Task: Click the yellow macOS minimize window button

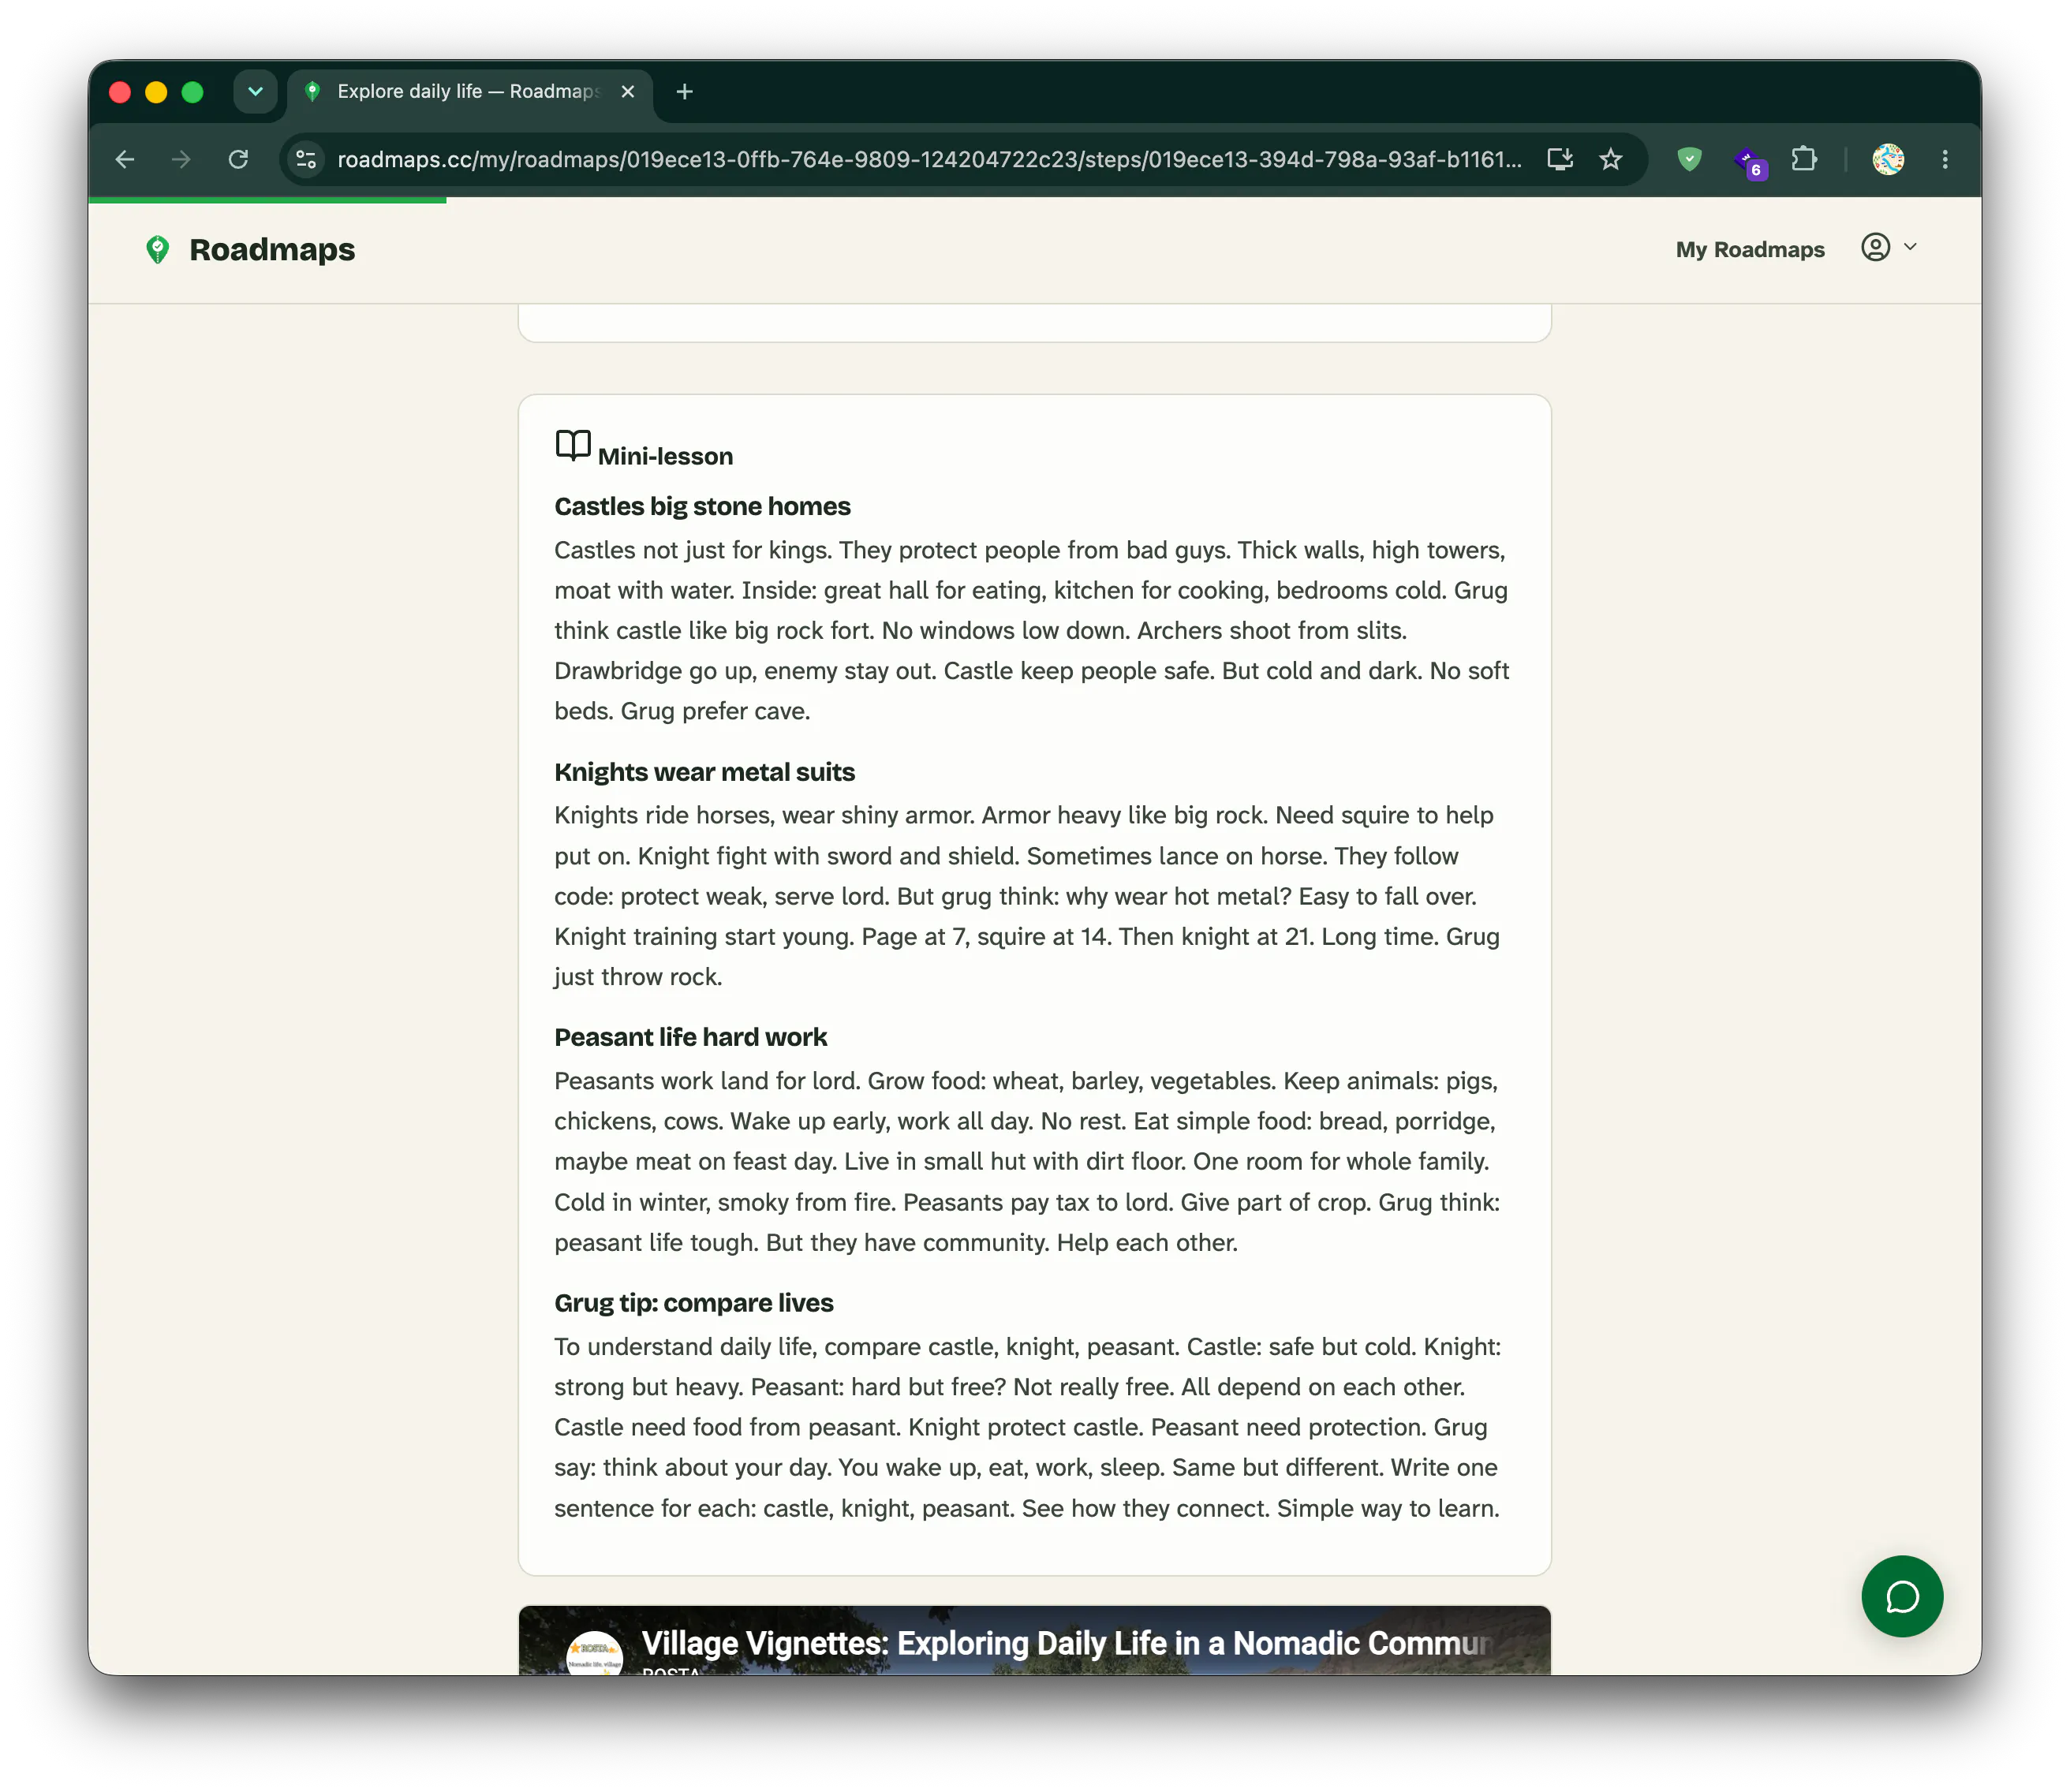Action: point(156,92)
